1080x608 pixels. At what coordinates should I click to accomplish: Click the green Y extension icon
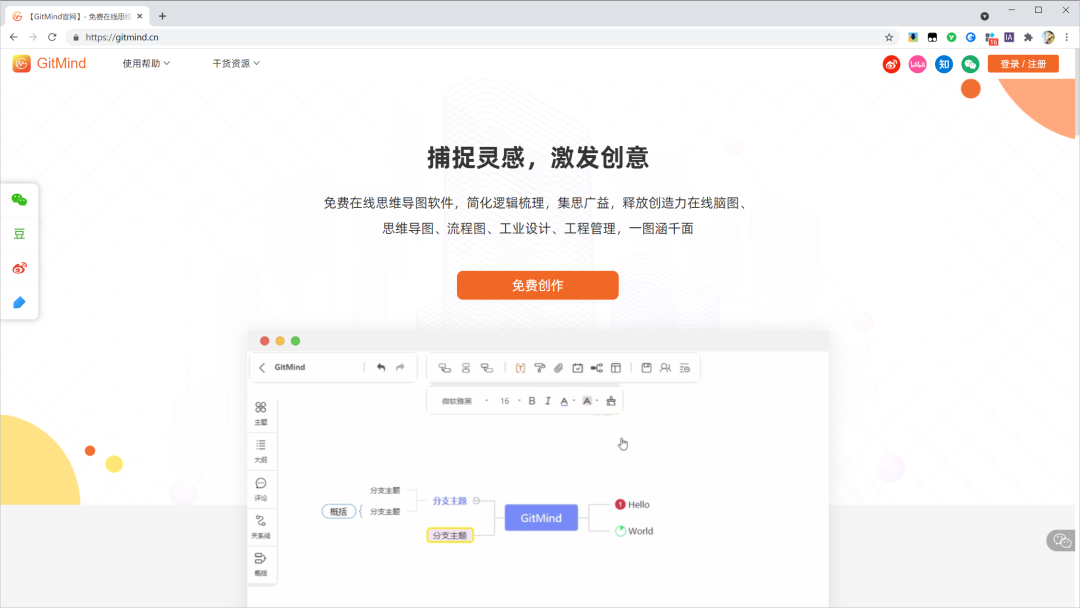coord(951,37)
